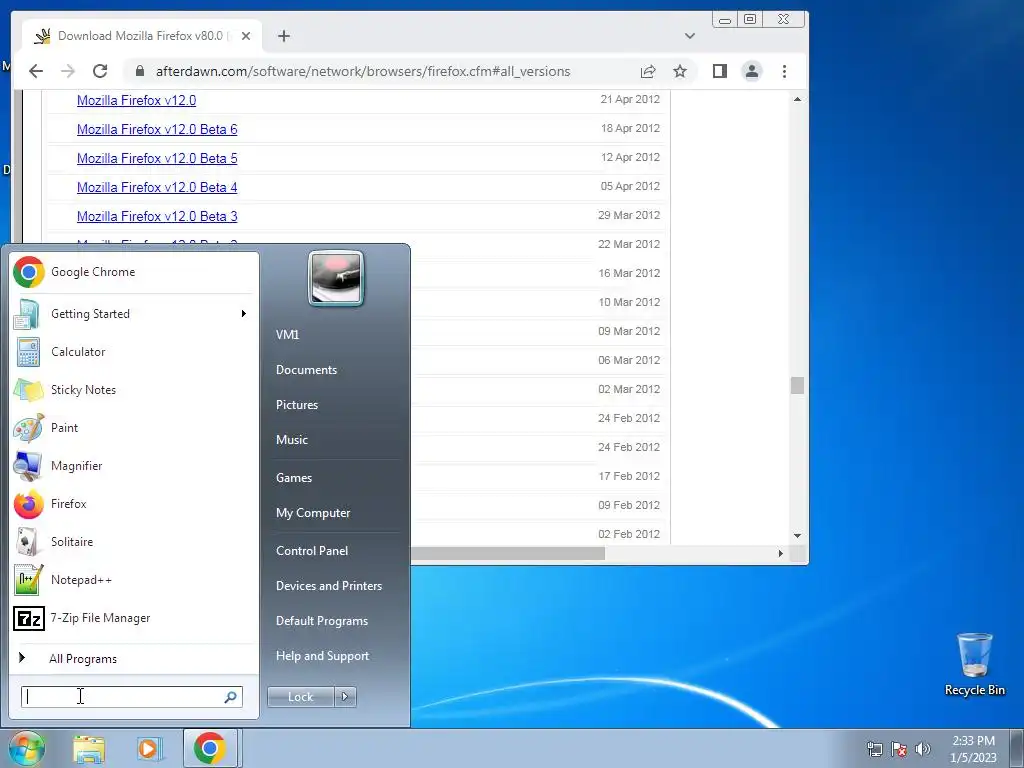Open Chrome three-dot menu
Image resolution: width=1024 pixels, height=768 pixels.
coord(784,71)
